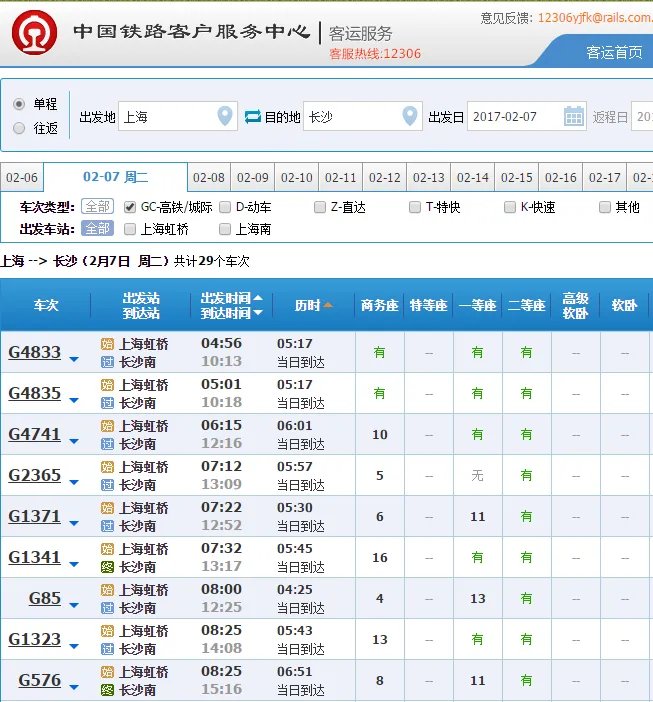Viewport: 653px width, 702px height.
Task: Click 全部 button for departure stations
Action: point(98,229)
